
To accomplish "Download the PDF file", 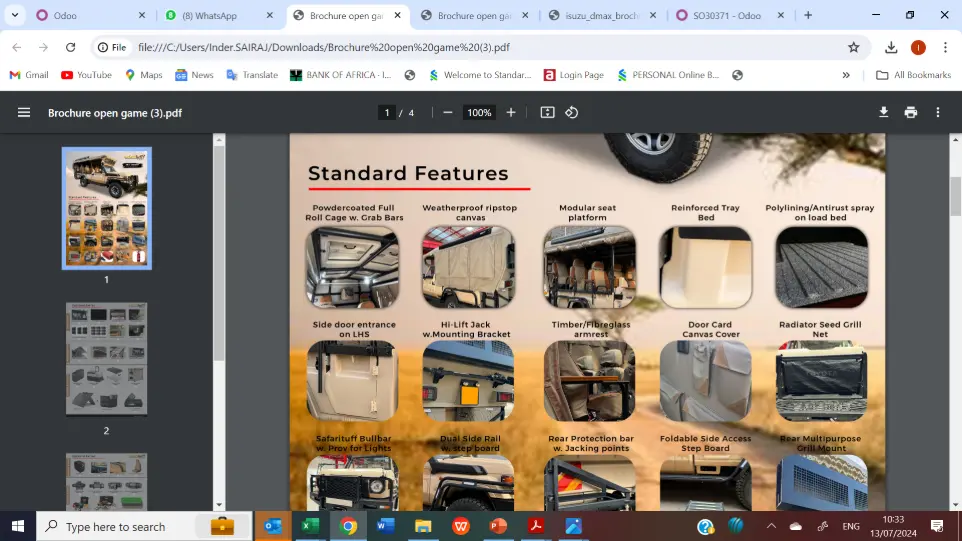I will 884,113.
